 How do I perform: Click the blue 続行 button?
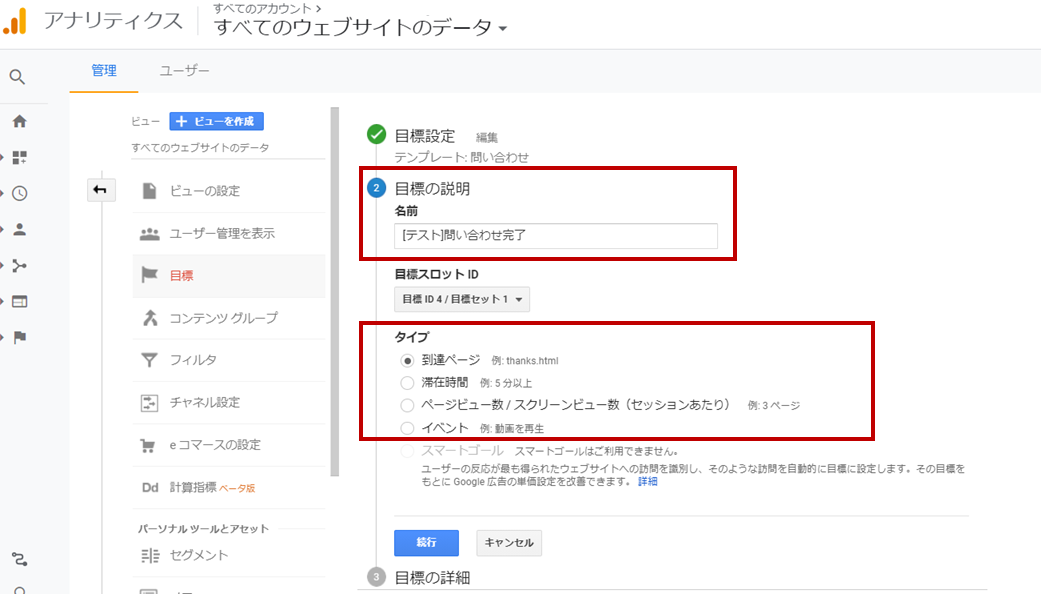point(426,543)
